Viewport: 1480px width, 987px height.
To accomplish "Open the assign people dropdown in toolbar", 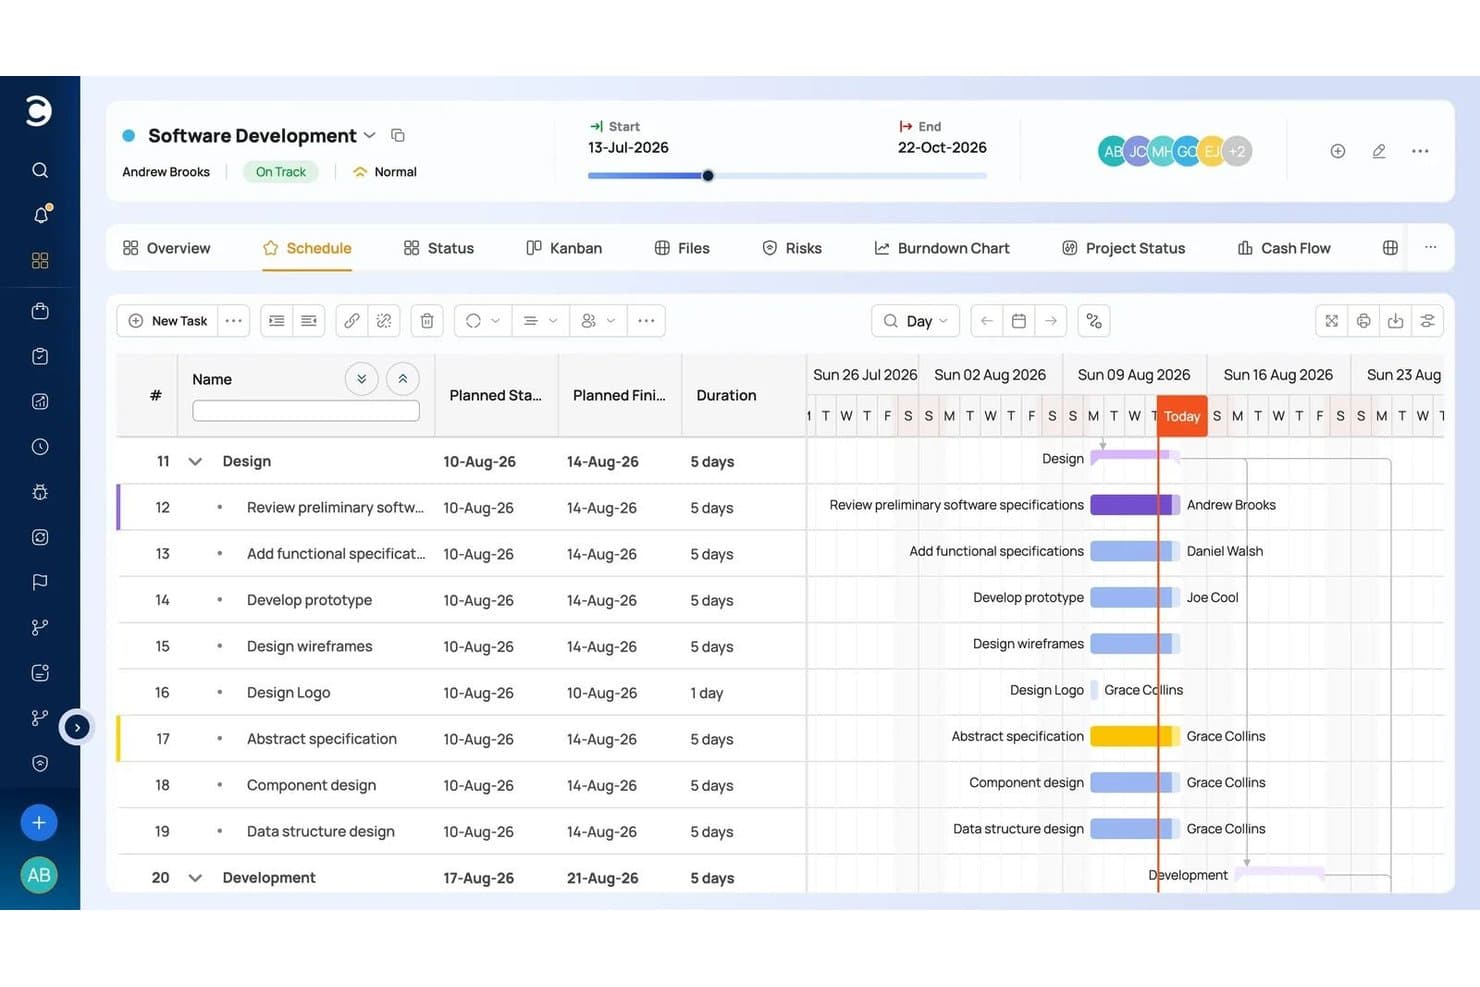I will tap(598, 321).
